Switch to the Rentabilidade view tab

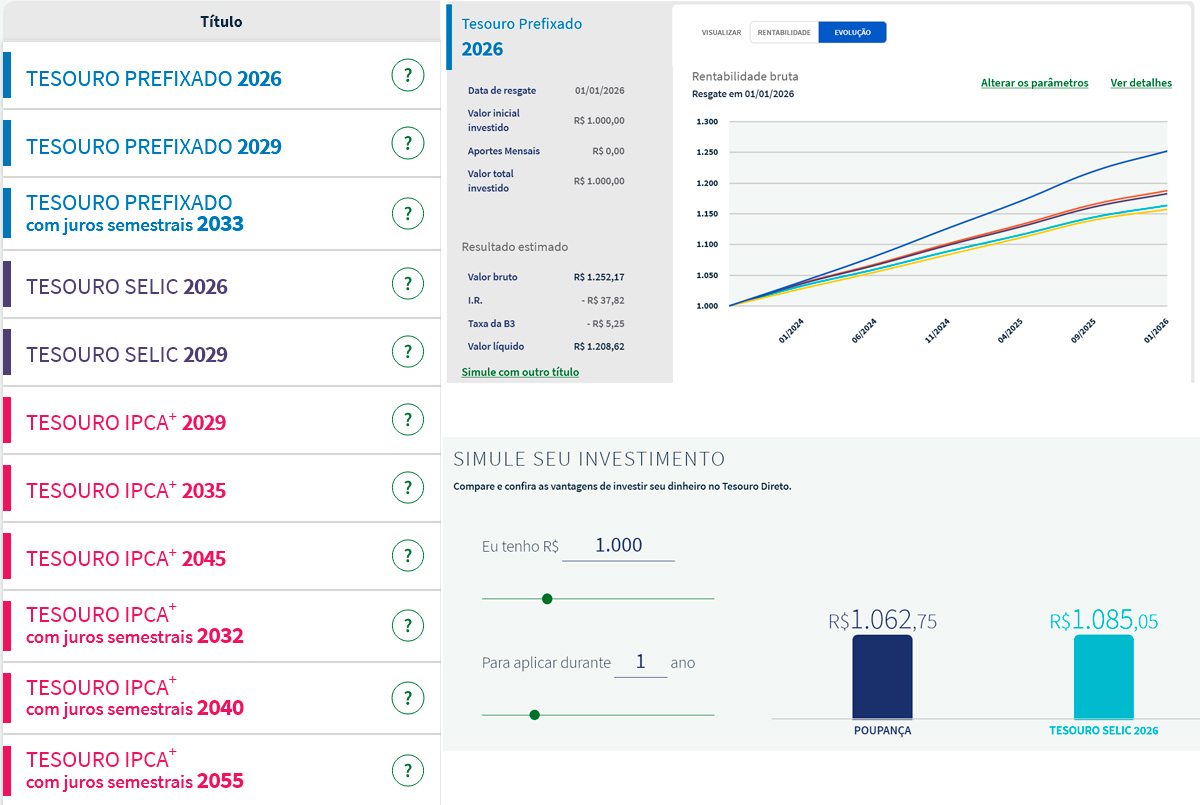[784, 32]
